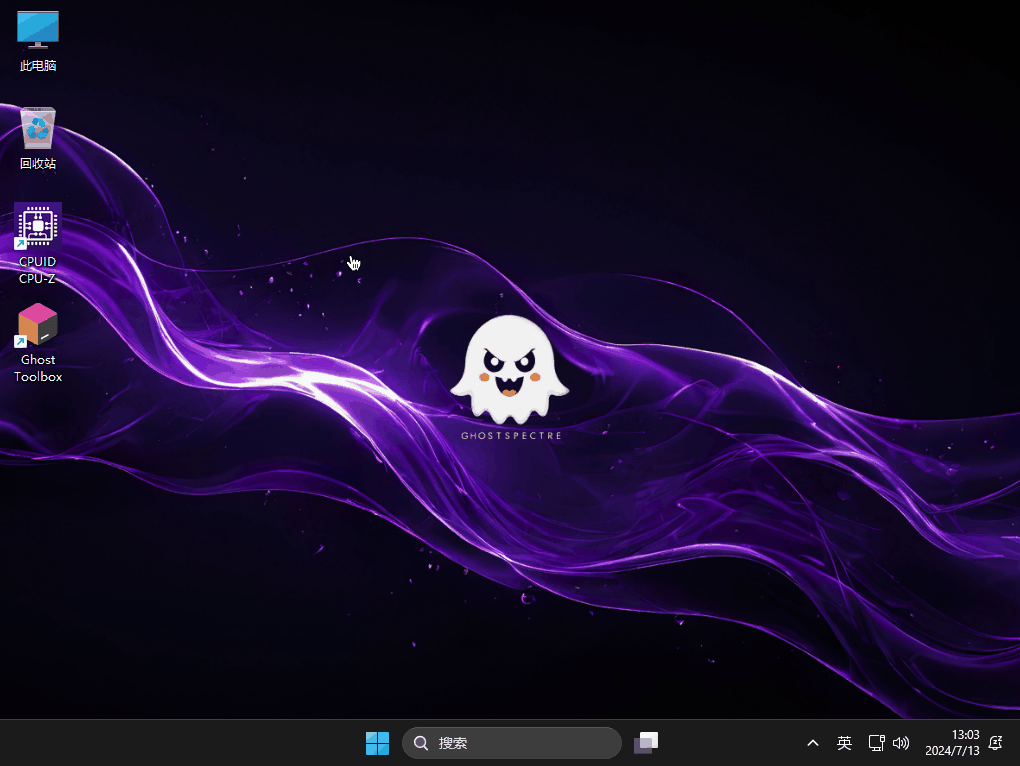Viewport: 1020px width, 766px height.
Task: Open the network status icon
Action: point(876,743)
